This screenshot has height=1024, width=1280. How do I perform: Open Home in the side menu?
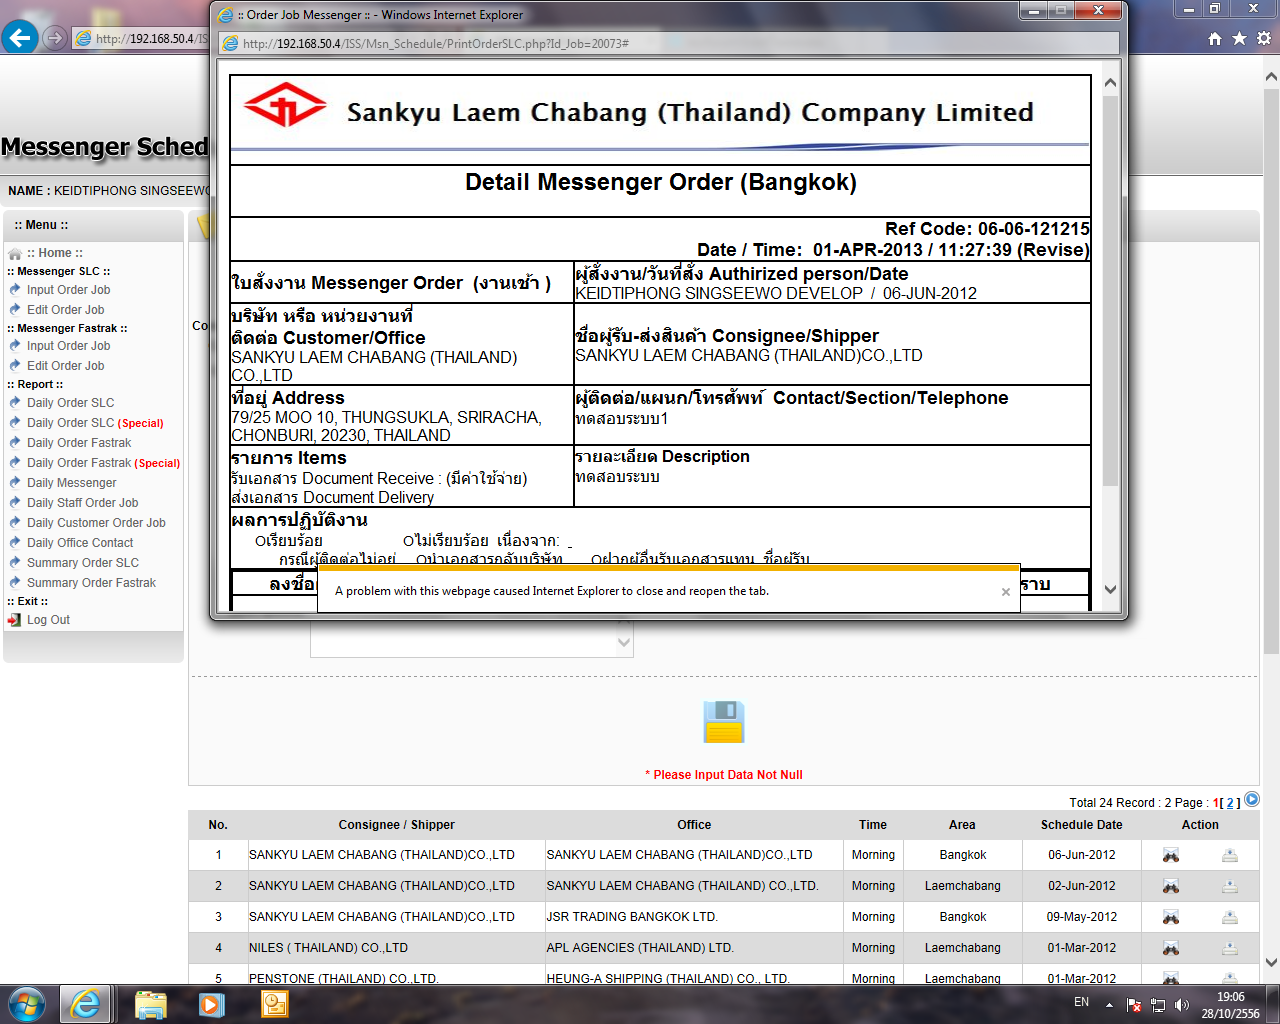coord(55,253)
